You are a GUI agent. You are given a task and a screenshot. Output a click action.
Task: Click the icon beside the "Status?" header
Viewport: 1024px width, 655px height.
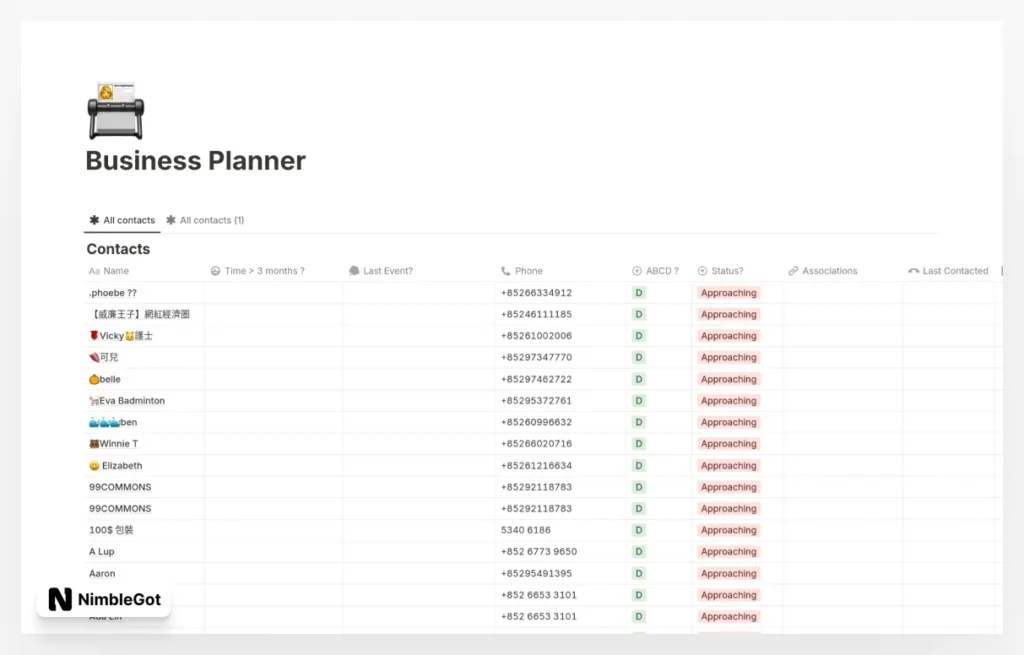tap(702, 271)
